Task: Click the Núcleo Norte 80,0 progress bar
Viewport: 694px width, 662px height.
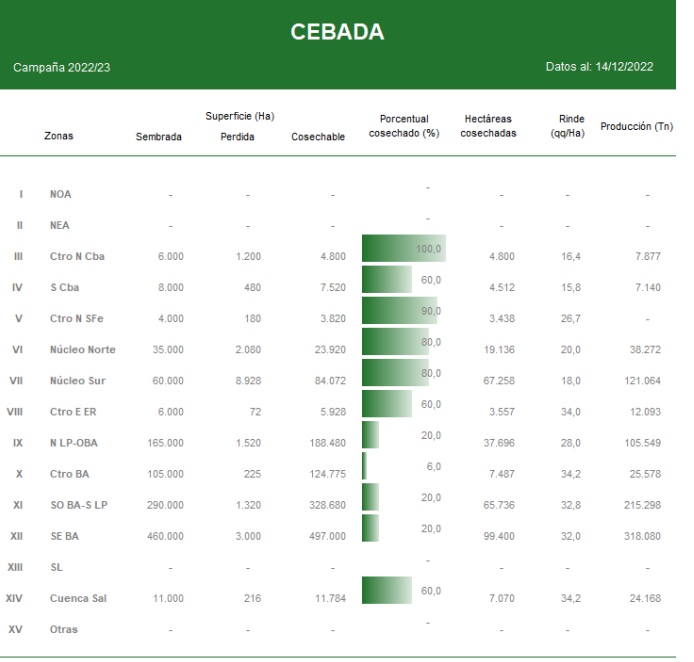Action: pyautogui.click(x=395, y=342)
